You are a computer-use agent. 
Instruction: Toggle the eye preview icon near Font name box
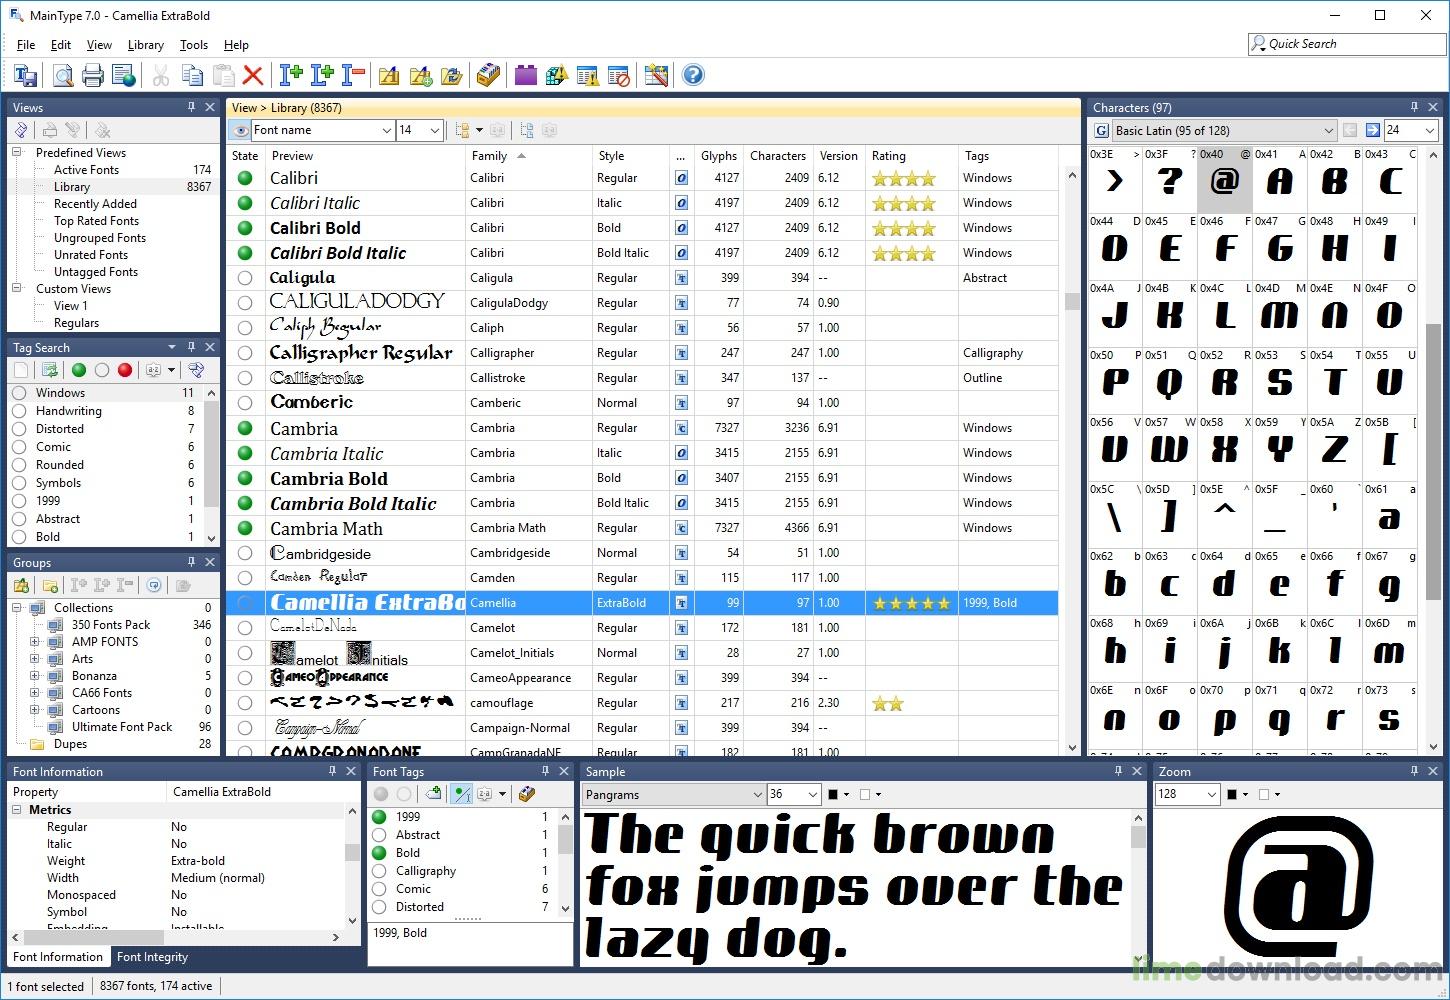click(239, 130)
